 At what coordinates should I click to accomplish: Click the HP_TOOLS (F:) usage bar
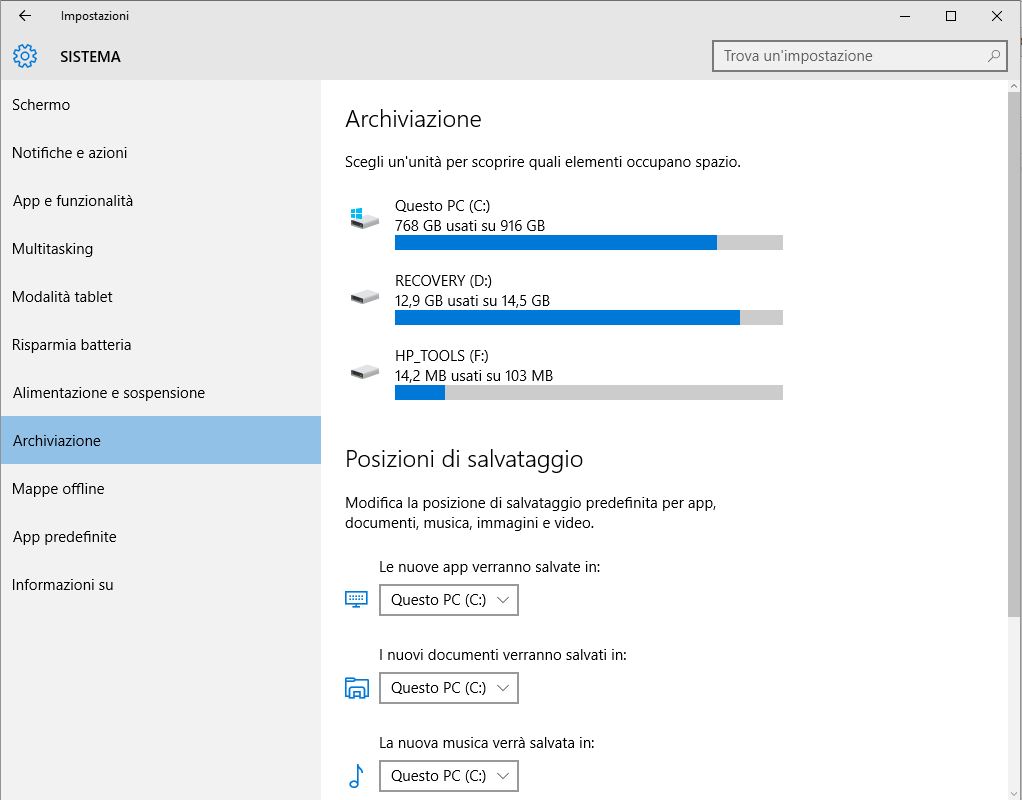coord(588,393)
